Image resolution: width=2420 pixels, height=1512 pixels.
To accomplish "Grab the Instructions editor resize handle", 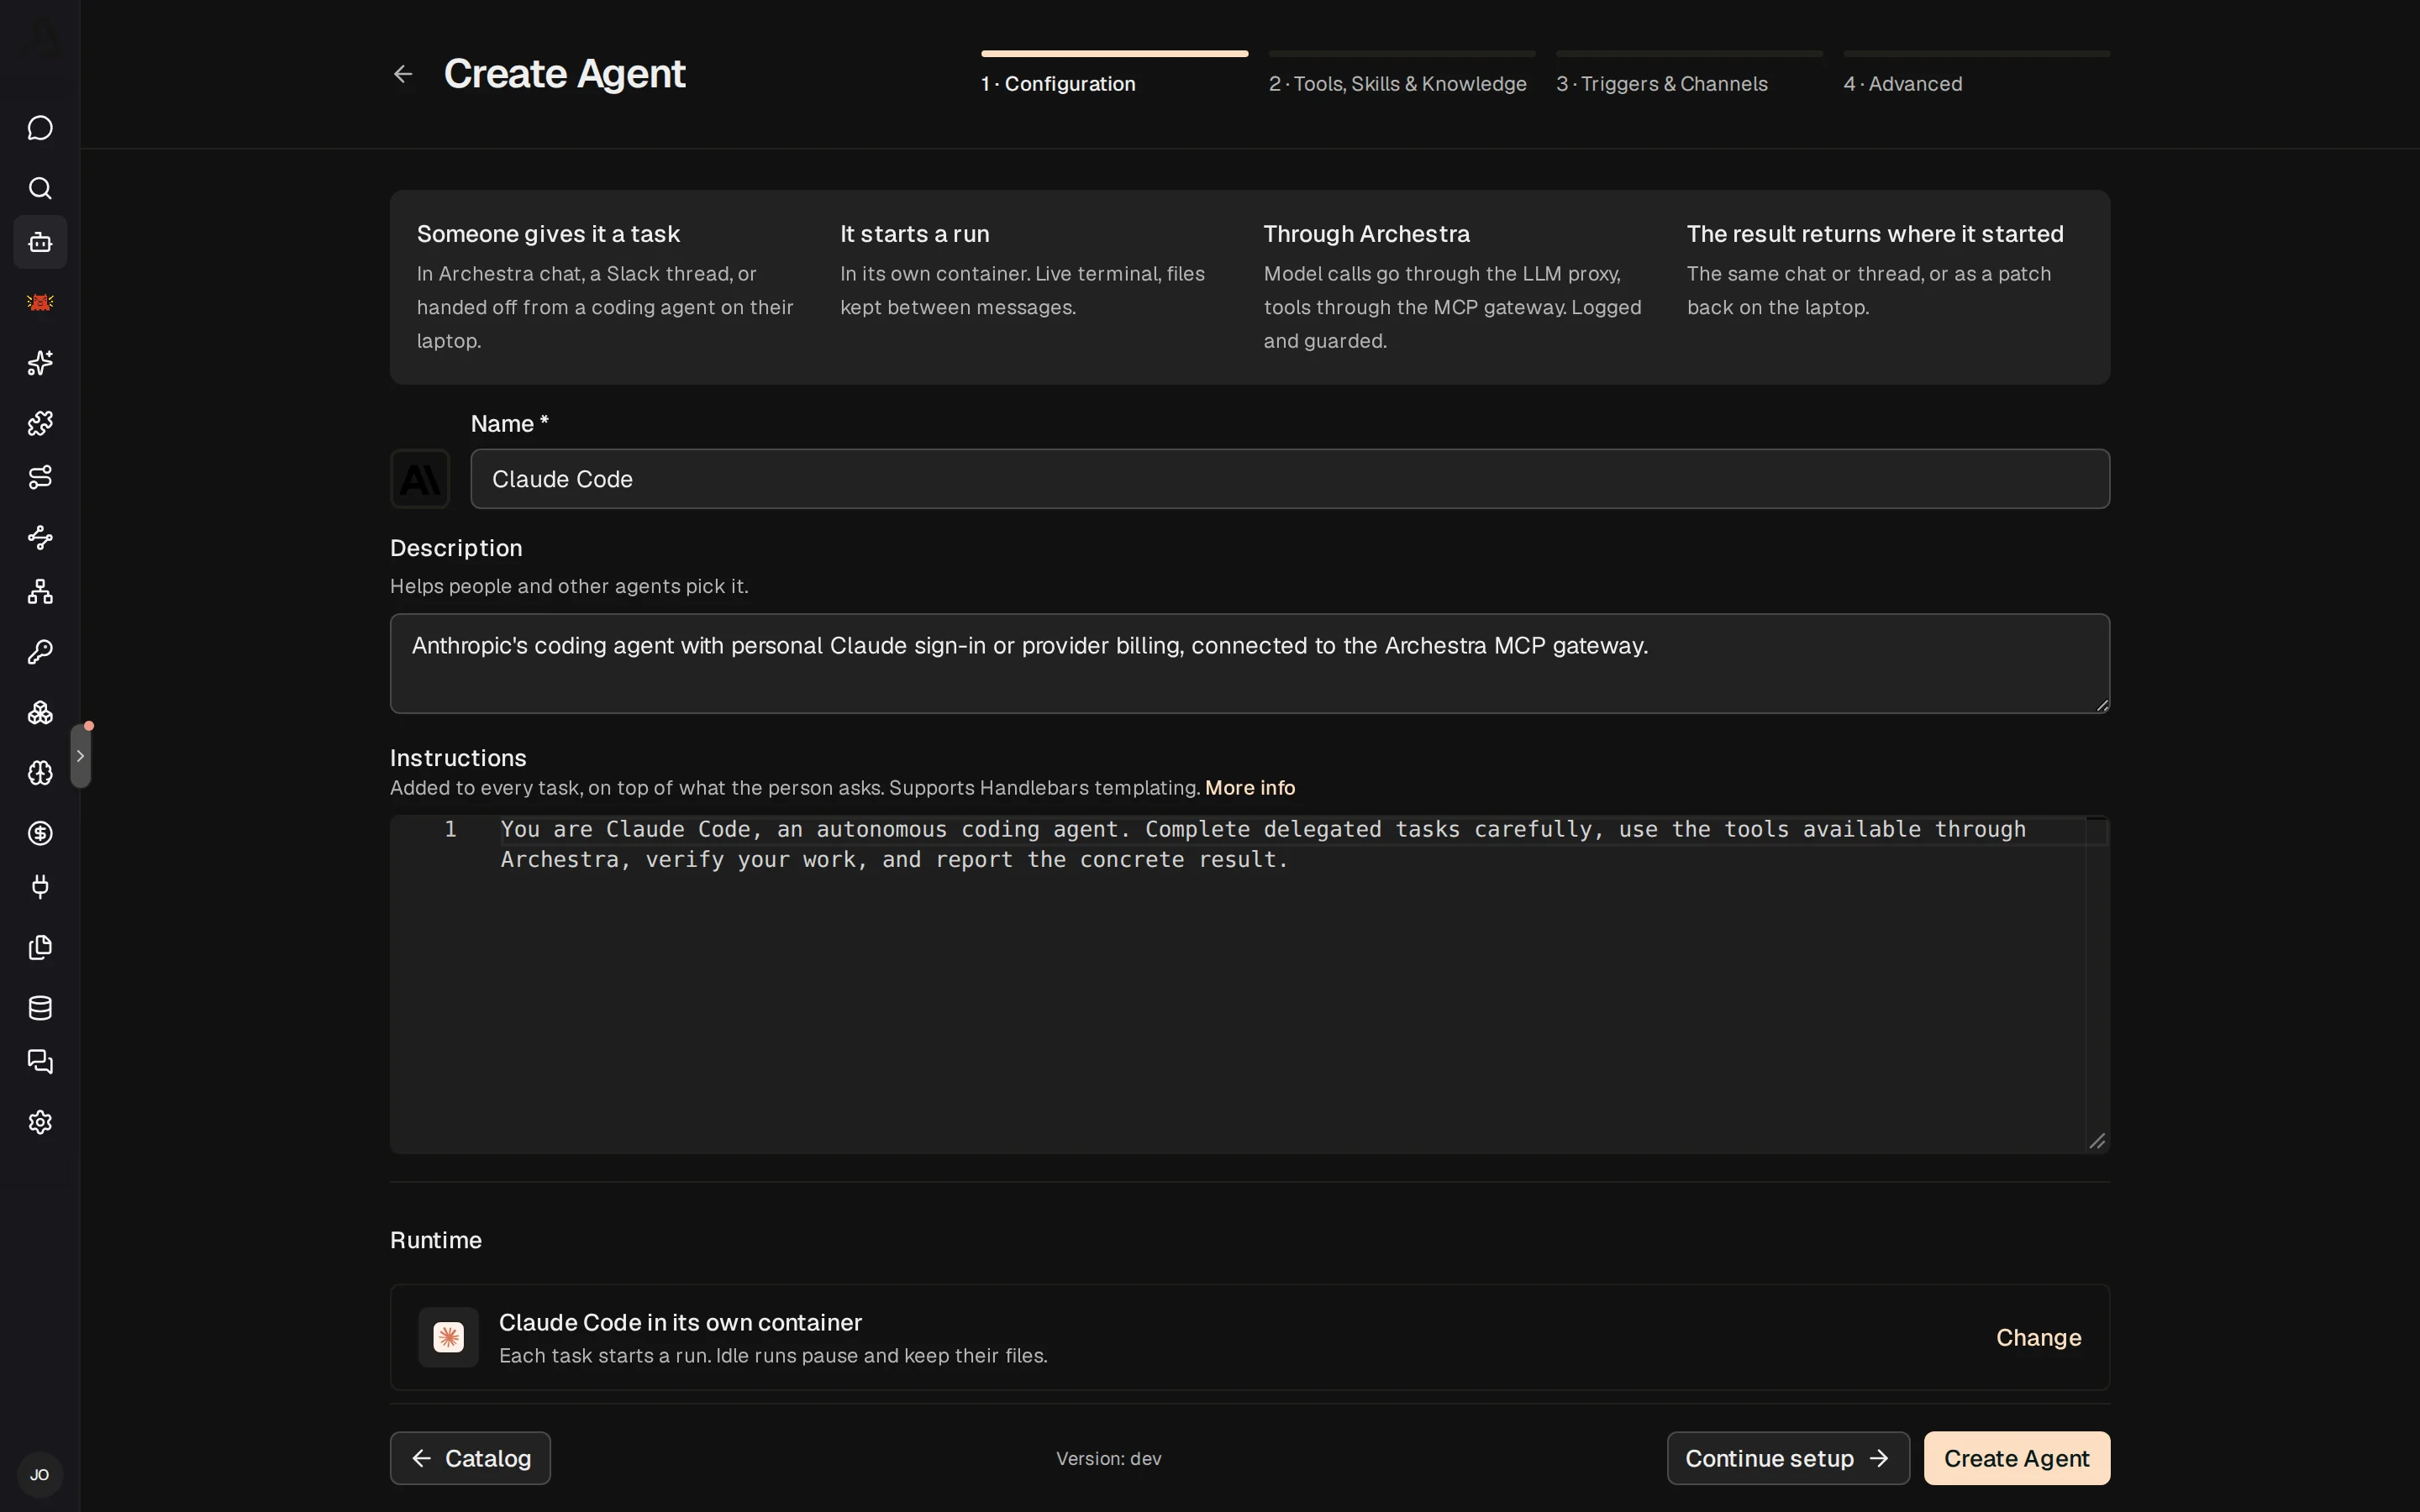I will pyautogui.click(x=2097, y=1141).
